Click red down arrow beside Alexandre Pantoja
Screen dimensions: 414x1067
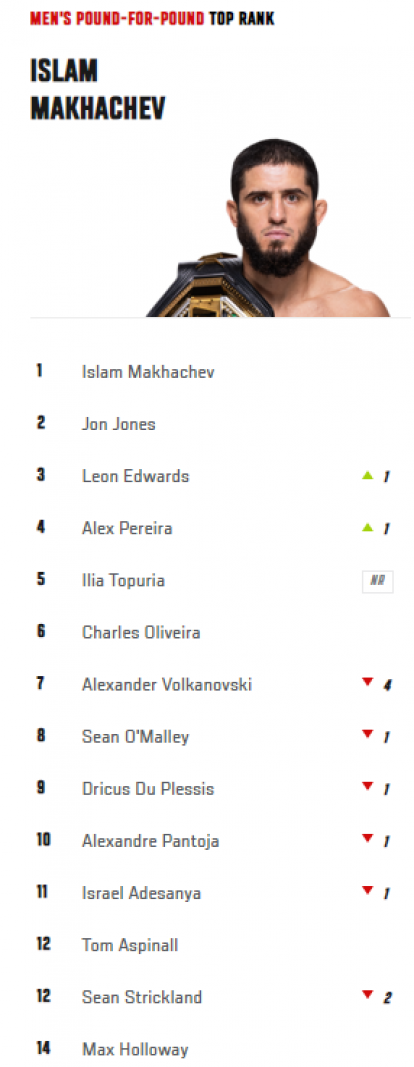tap(368, 838)
